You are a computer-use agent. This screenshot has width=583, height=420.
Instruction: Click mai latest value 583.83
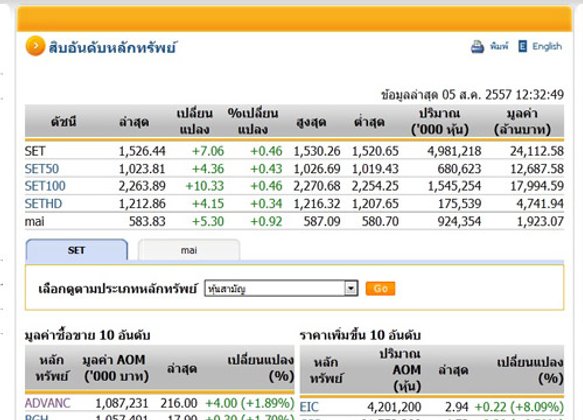[147, 222]
